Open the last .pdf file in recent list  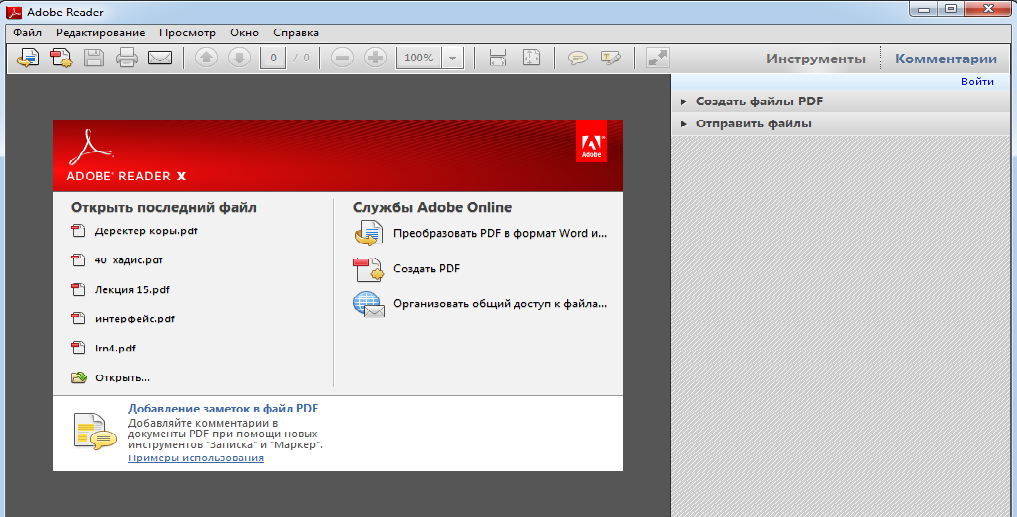coord(115,348)
